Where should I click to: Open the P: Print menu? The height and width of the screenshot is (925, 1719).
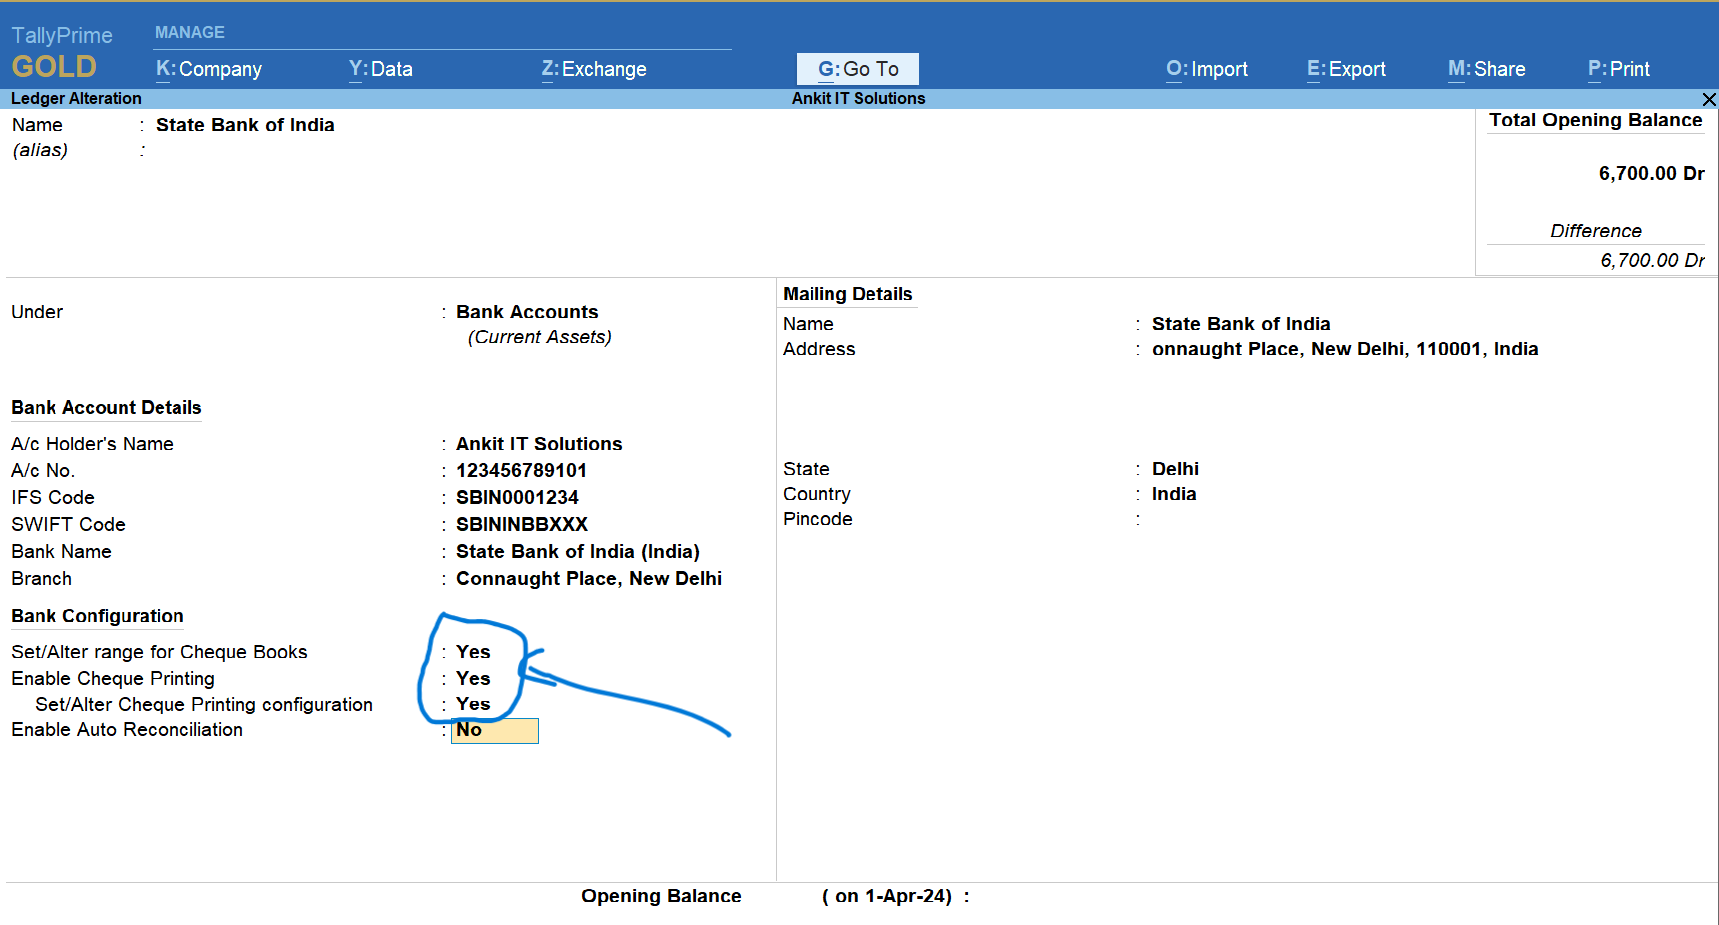tap(1618, 69)
